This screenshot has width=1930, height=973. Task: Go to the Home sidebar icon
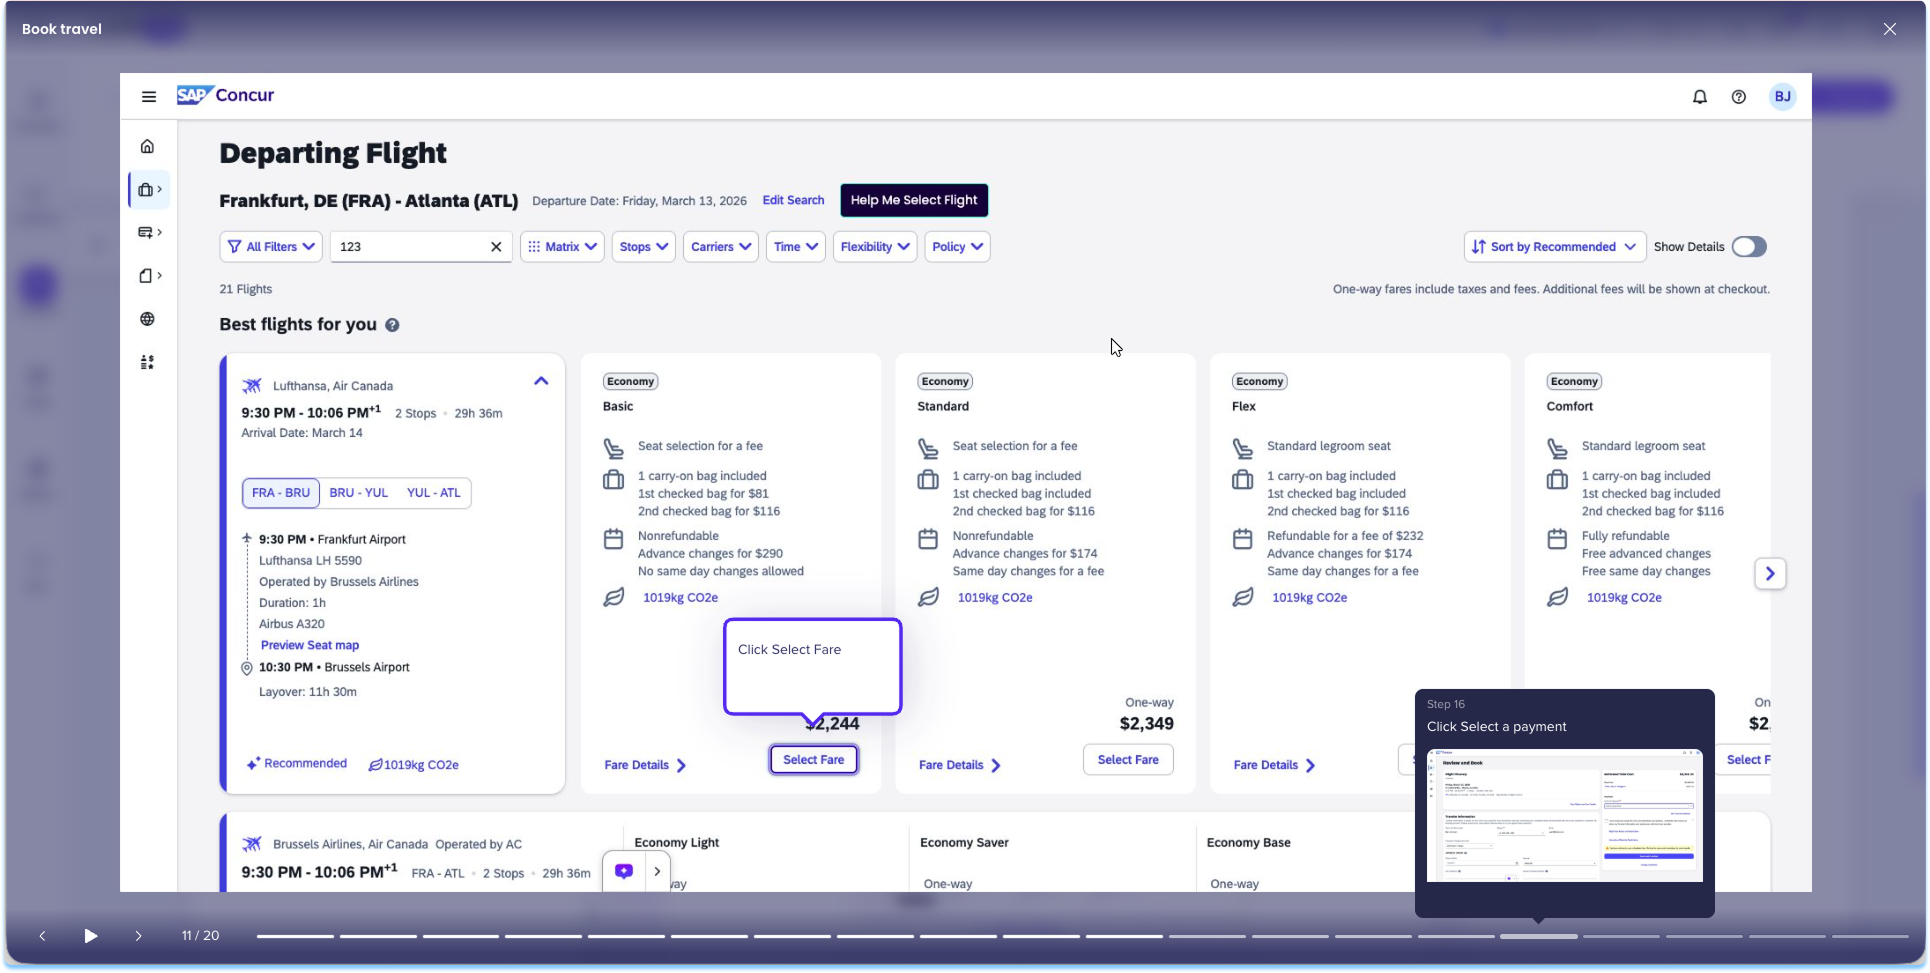(x=147, y=147)
